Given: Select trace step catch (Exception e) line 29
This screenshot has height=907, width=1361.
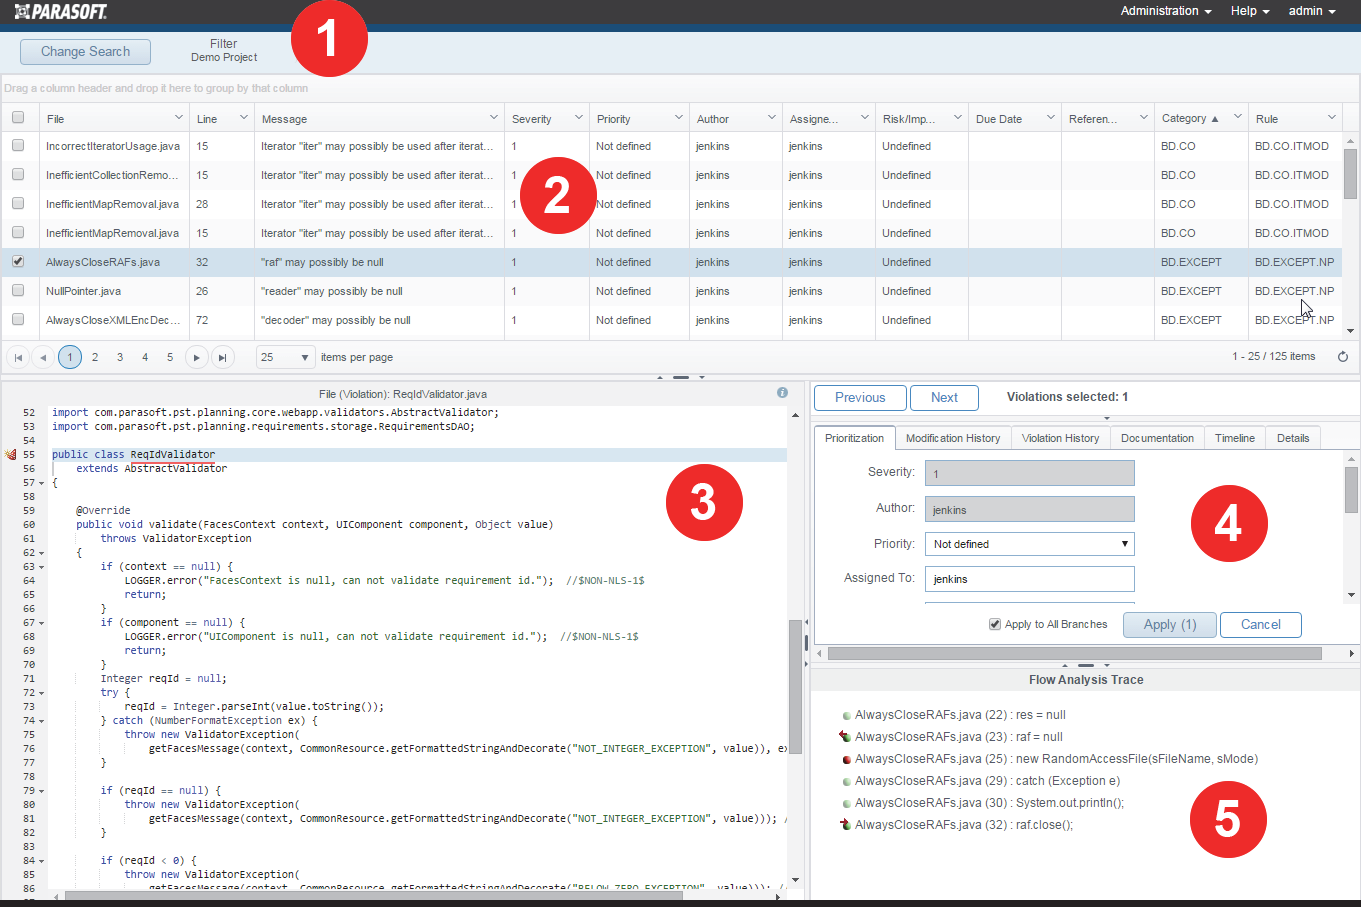Looking at the screenshot, I should pos(987,781).
